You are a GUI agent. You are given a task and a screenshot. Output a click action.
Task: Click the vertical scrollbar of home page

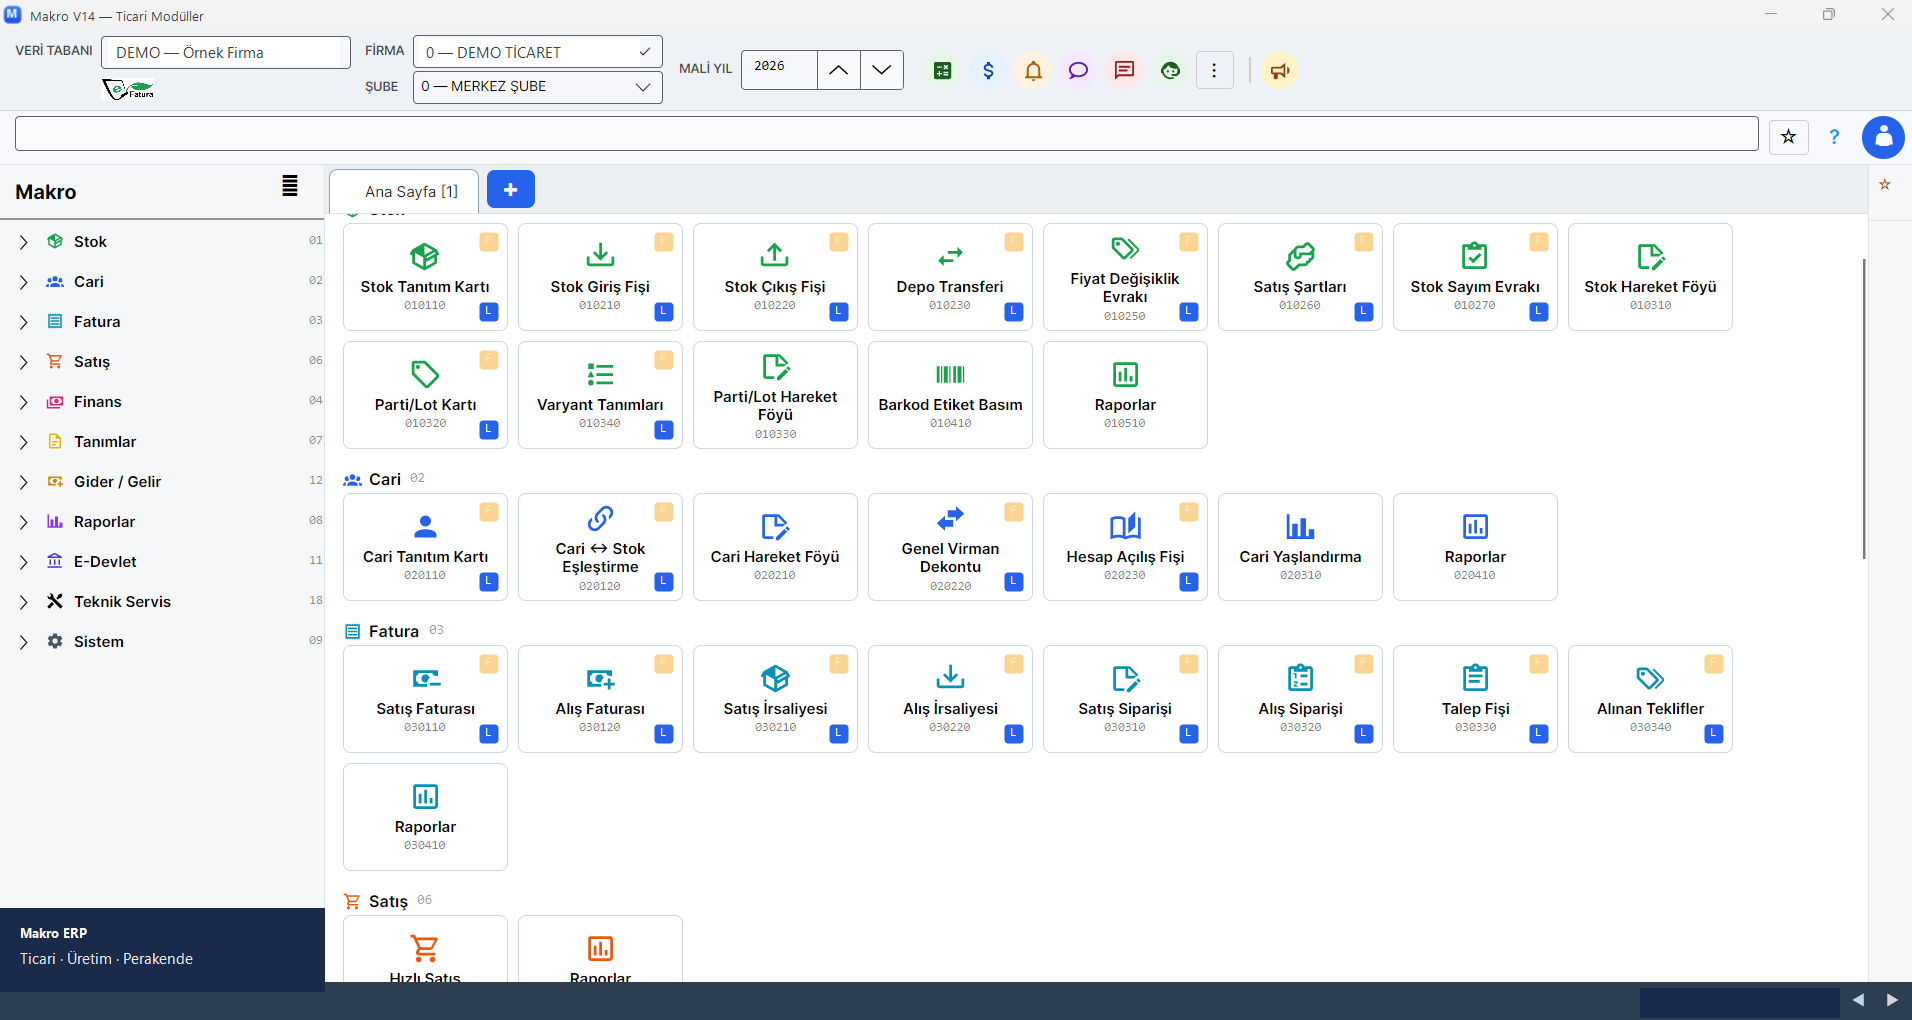1864,408
